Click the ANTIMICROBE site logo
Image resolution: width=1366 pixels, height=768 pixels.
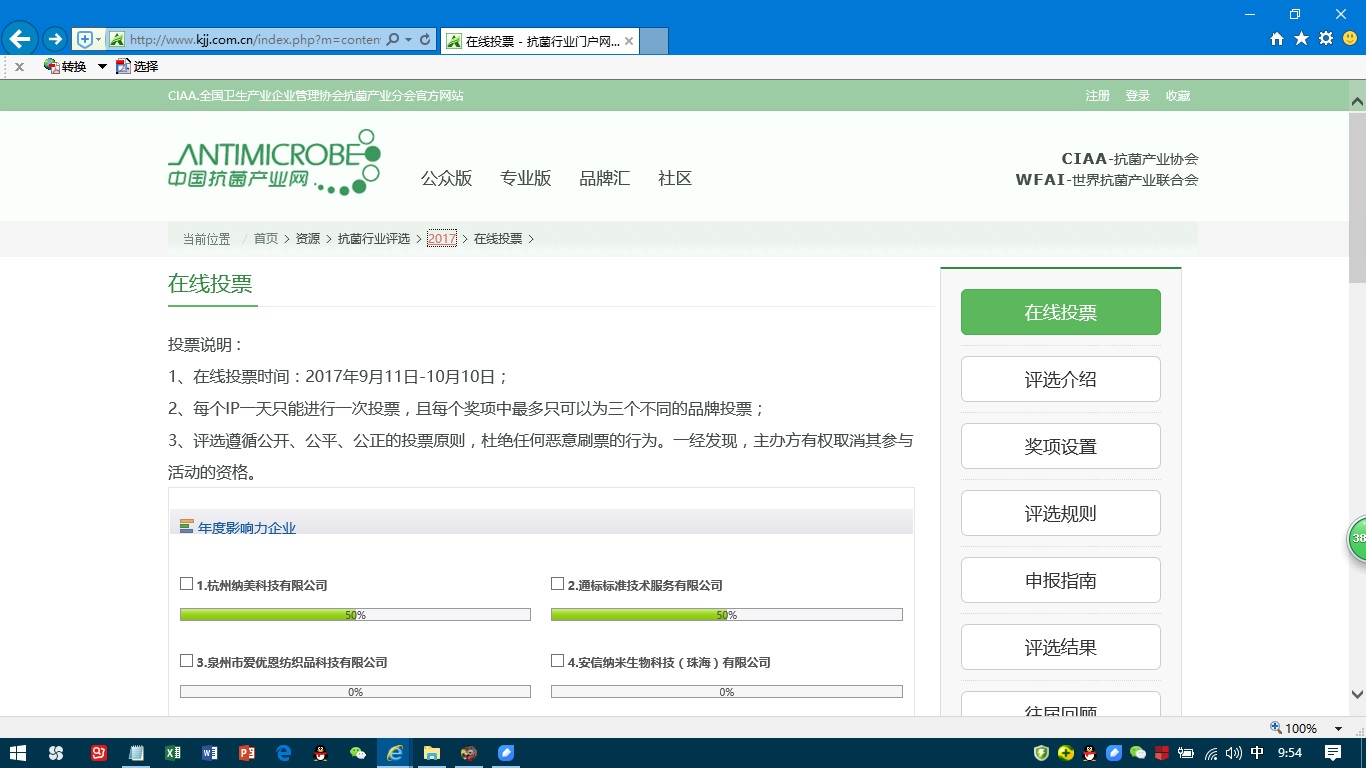(x=274, y=162)
